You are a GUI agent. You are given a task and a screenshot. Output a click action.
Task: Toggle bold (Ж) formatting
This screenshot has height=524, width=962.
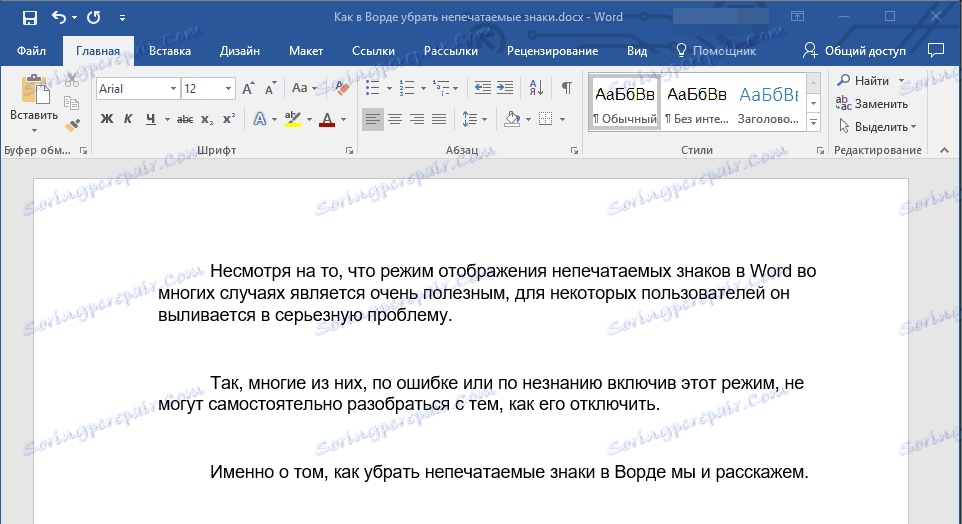(107, 119)
